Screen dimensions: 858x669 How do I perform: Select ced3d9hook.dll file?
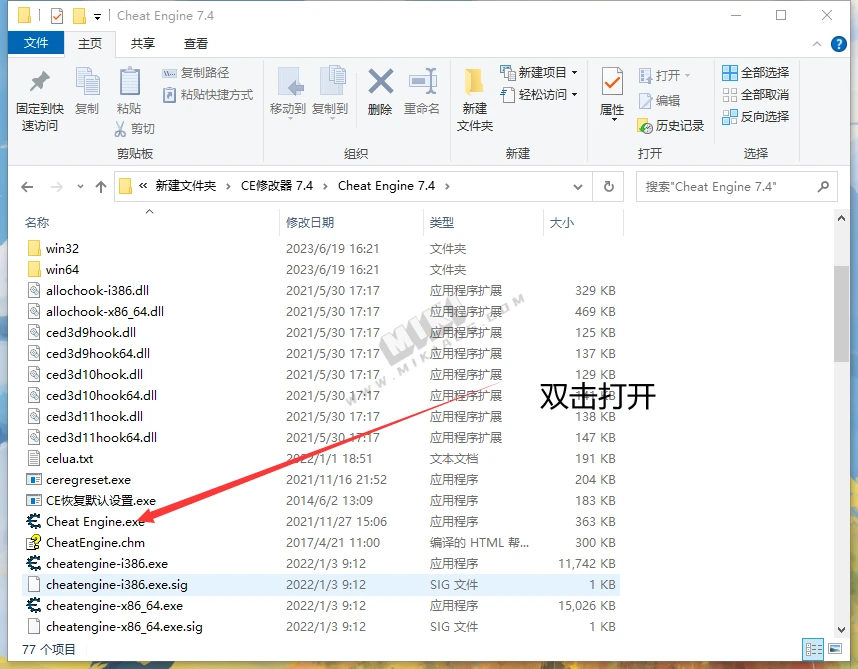coord(321,333)
